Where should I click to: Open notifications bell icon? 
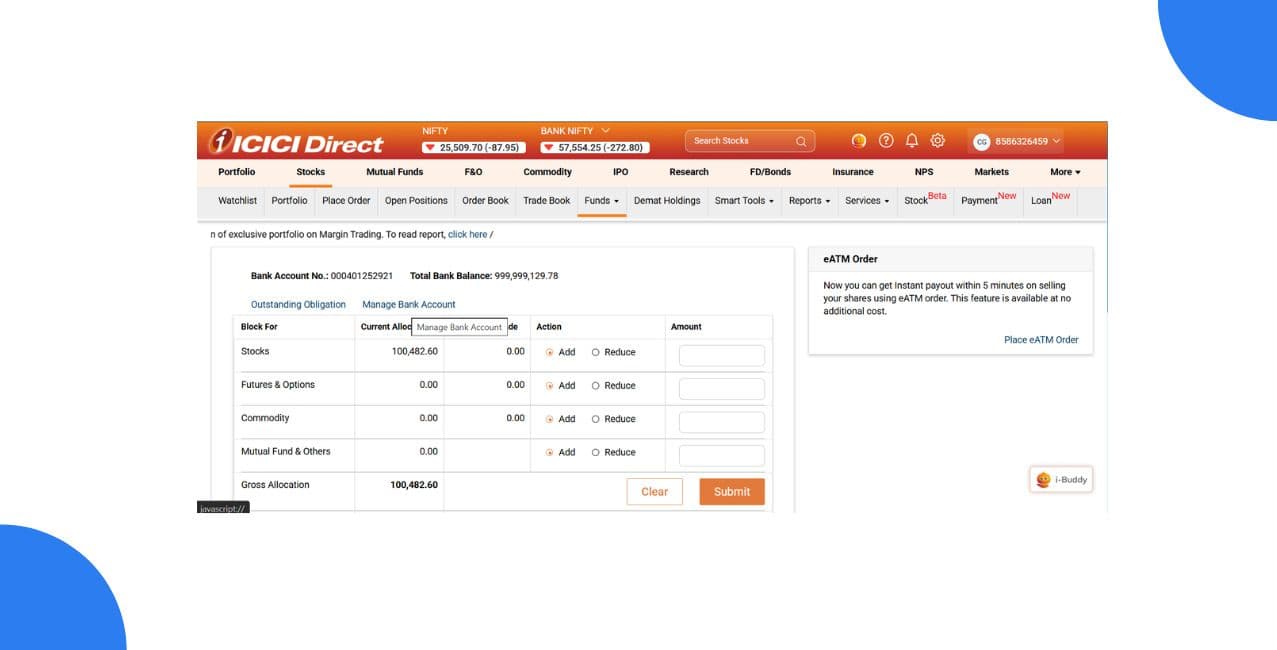tap(912, 141)
